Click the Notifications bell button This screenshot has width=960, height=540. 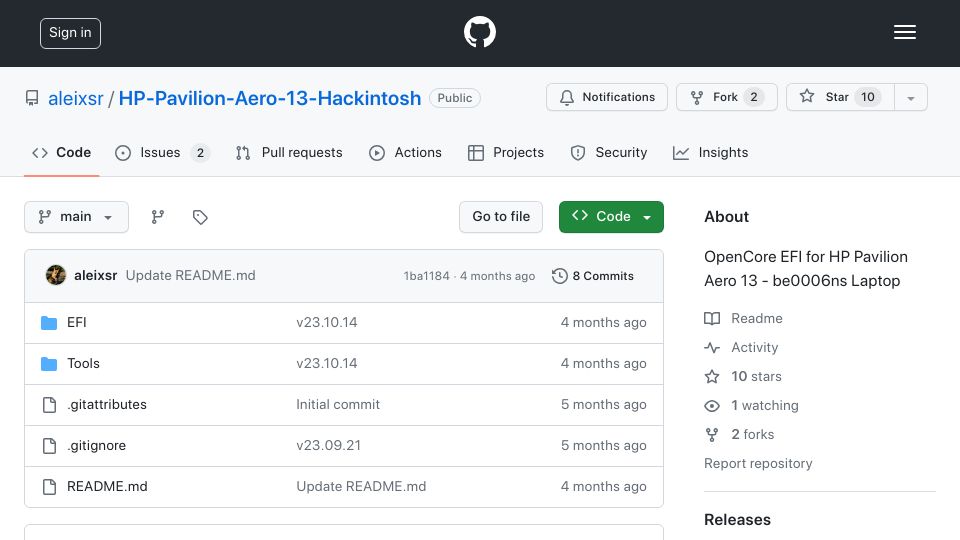[607, 97]
